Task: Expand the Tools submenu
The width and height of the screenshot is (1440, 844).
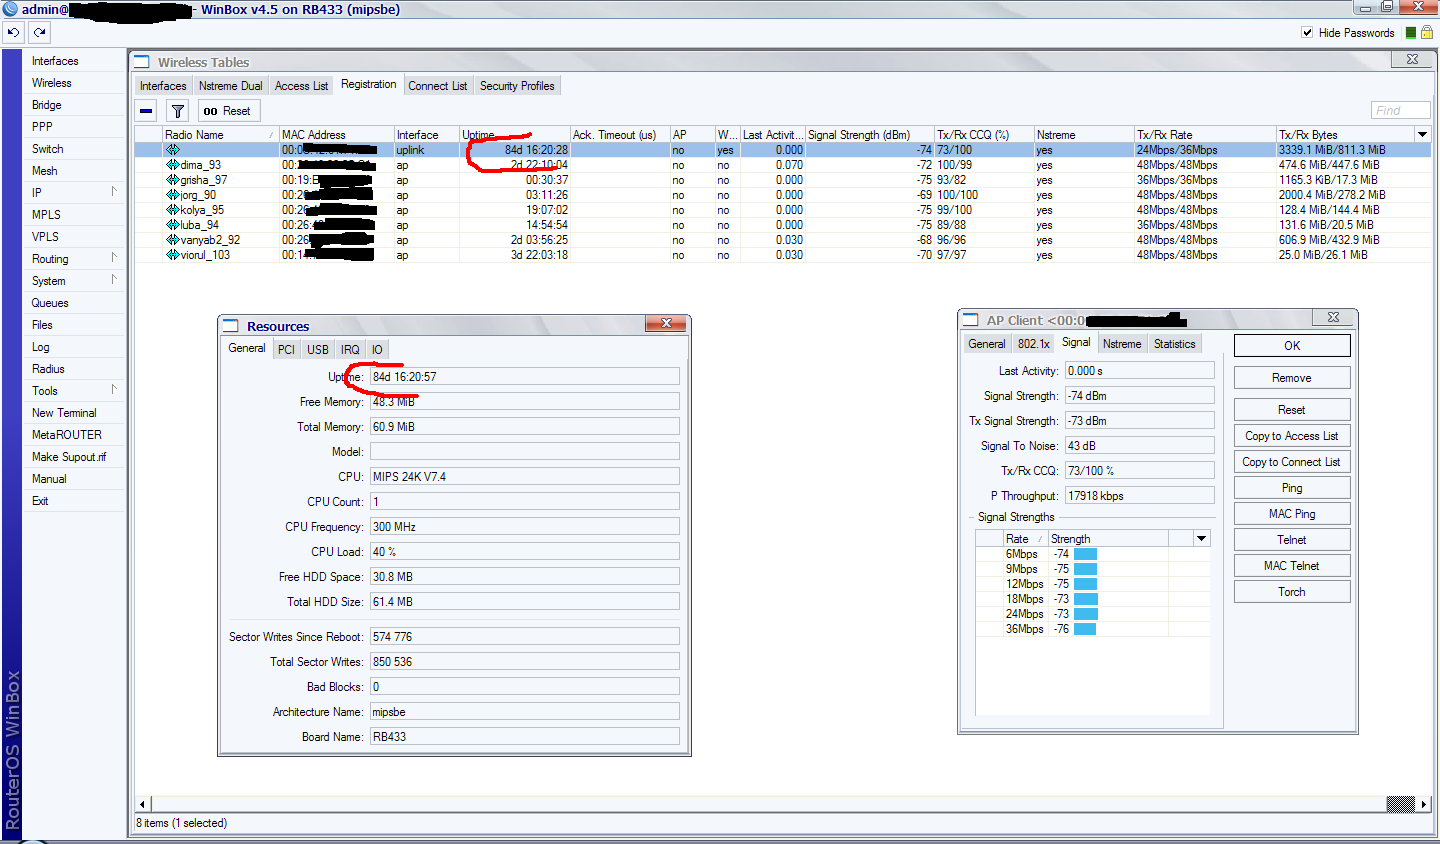Action: pyautogui.click(x=113, y=390)
